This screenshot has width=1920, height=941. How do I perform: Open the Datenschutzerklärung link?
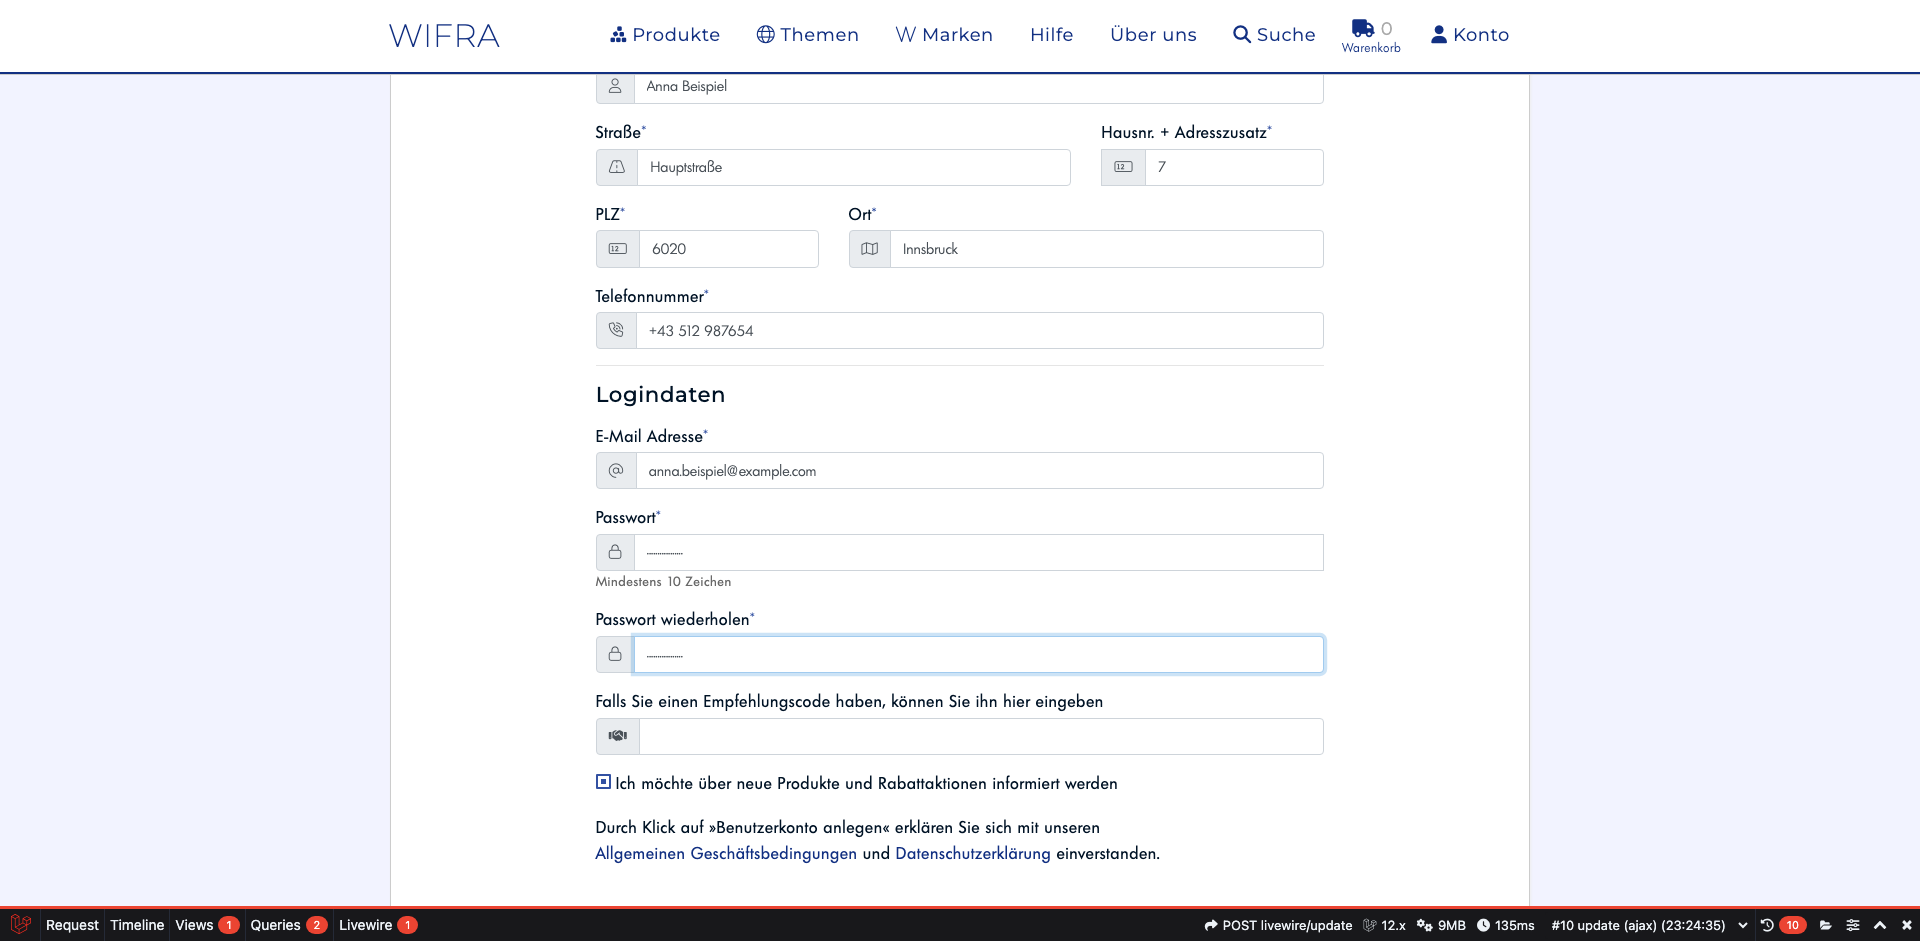972,853
